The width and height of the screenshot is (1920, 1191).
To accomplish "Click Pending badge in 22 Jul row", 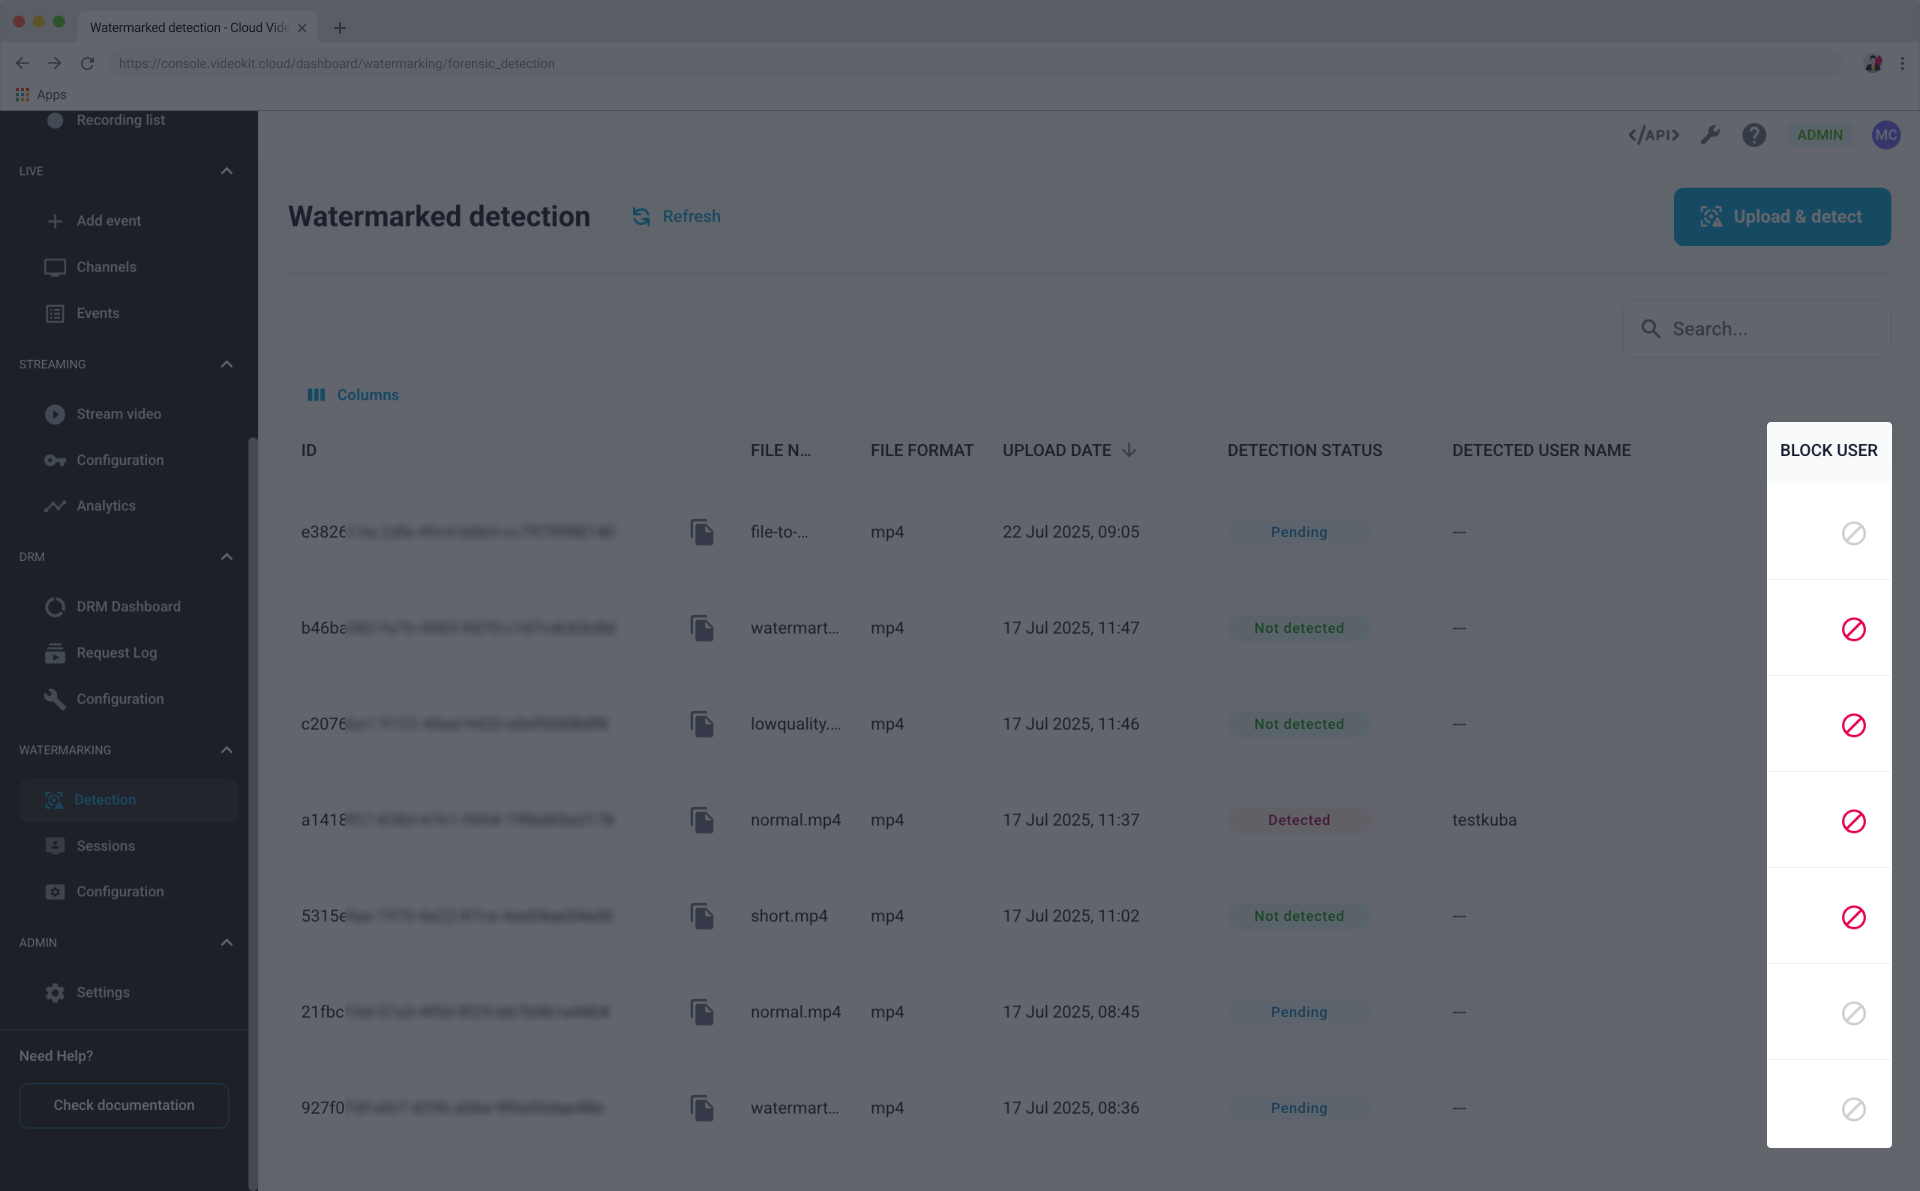I will point(1298,532).
